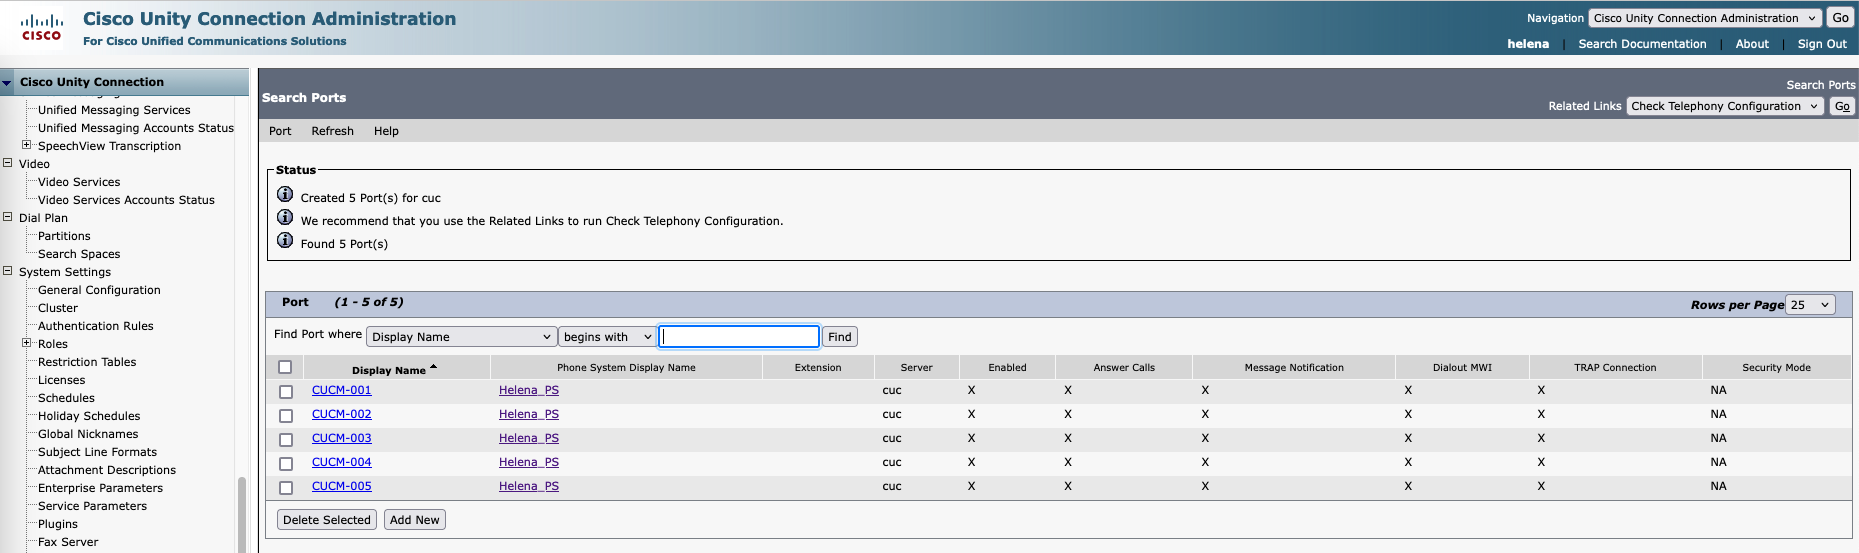Open the Rows per Page dropdown
Screen dimensions: 1859x553
coord(1811,305)
